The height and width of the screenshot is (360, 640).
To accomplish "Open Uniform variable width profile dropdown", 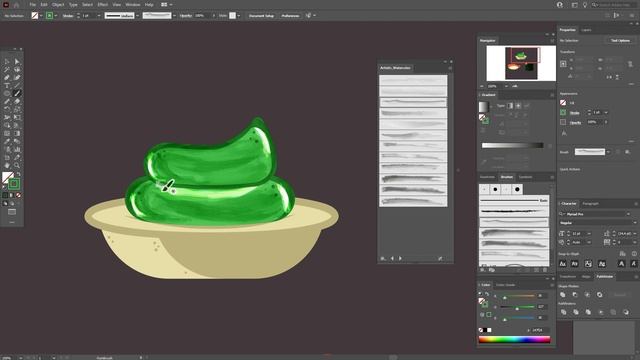I will point(138,16).
